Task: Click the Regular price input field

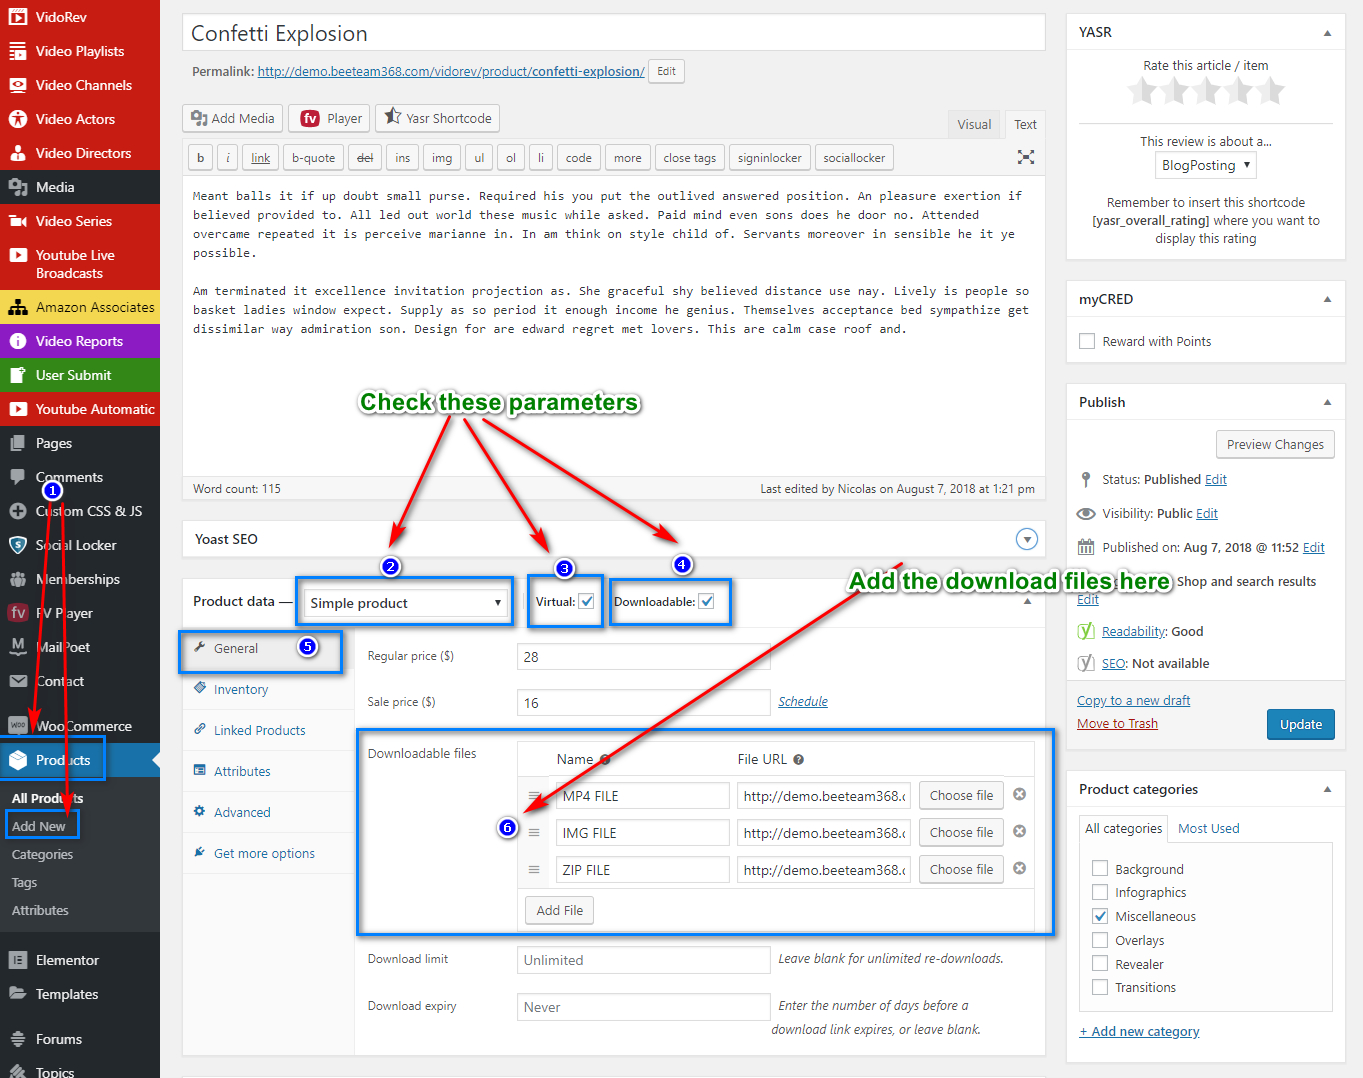Action: coord(643,657)
